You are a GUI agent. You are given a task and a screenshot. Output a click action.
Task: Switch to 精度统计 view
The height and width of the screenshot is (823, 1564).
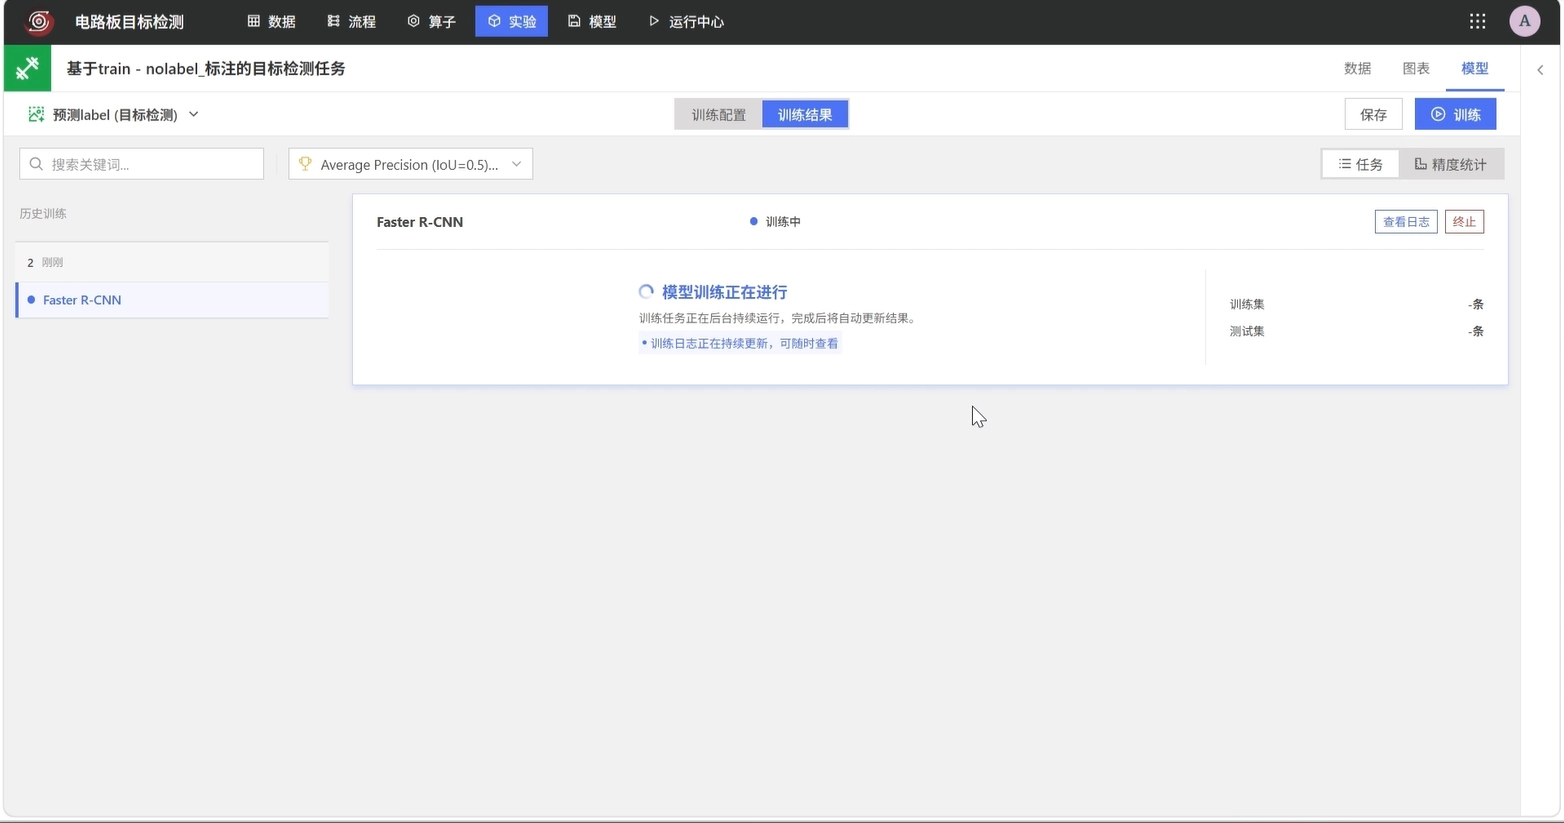click(x=1451, y=164)
